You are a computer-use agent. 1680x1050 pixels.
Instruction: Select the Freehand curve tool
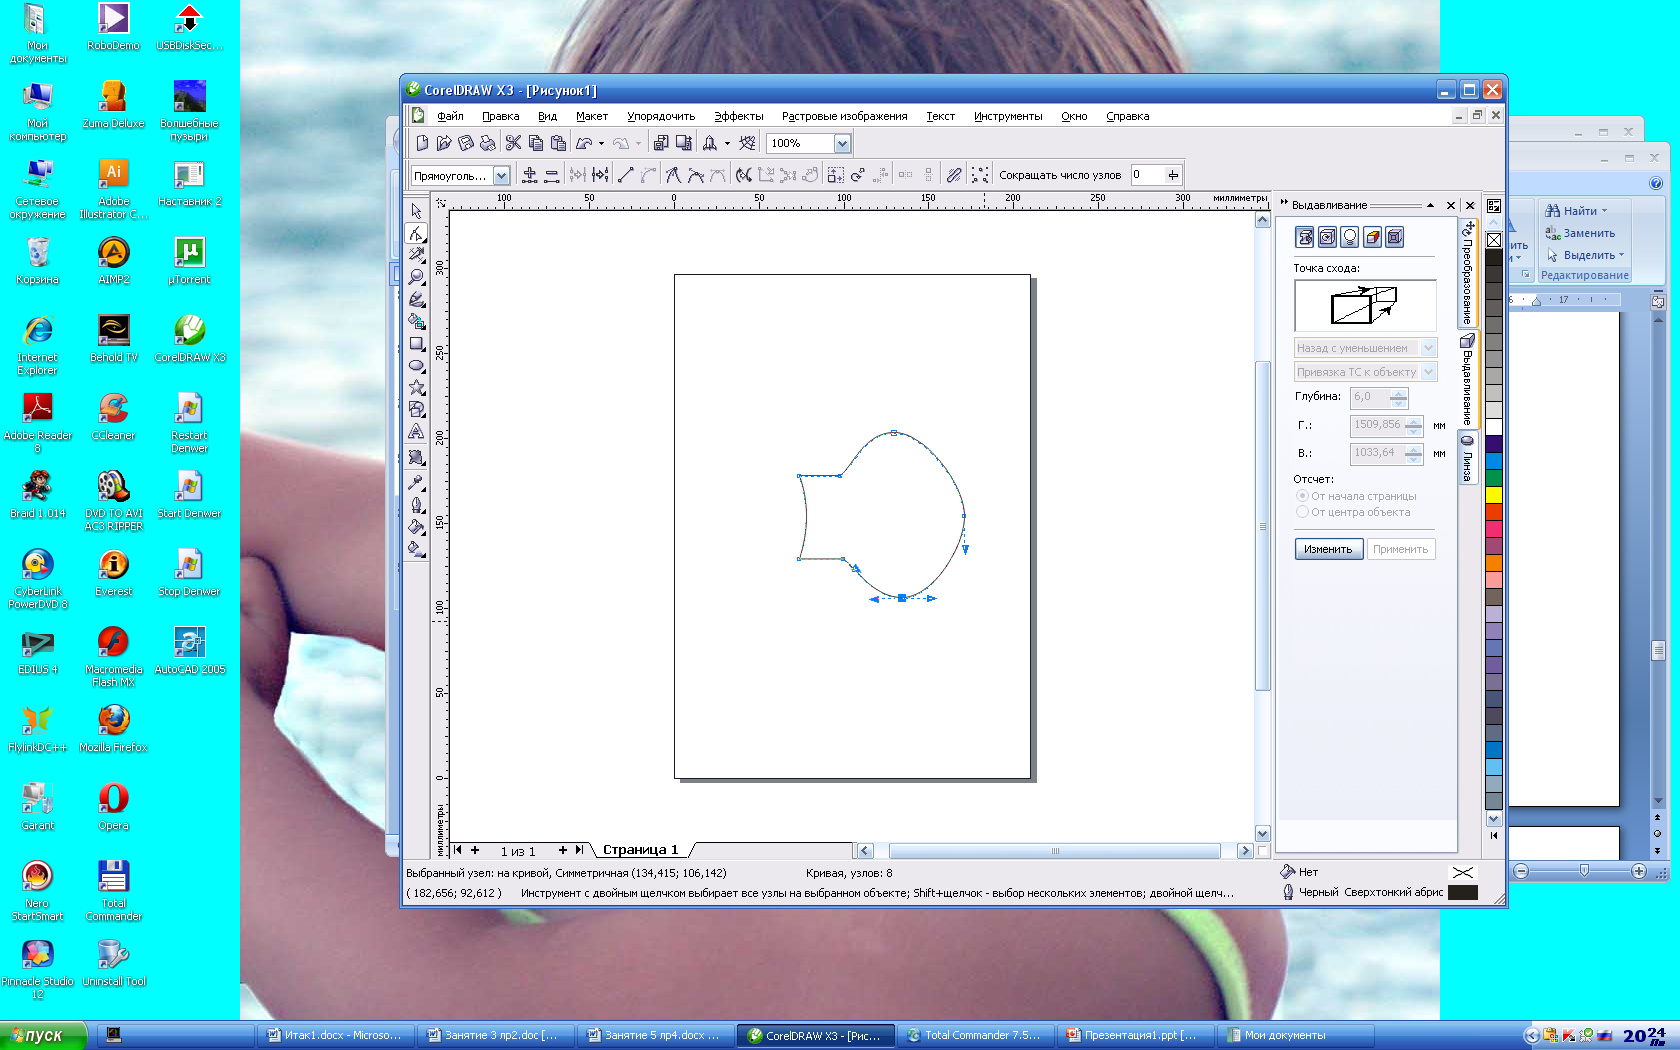tap(417, 299)
